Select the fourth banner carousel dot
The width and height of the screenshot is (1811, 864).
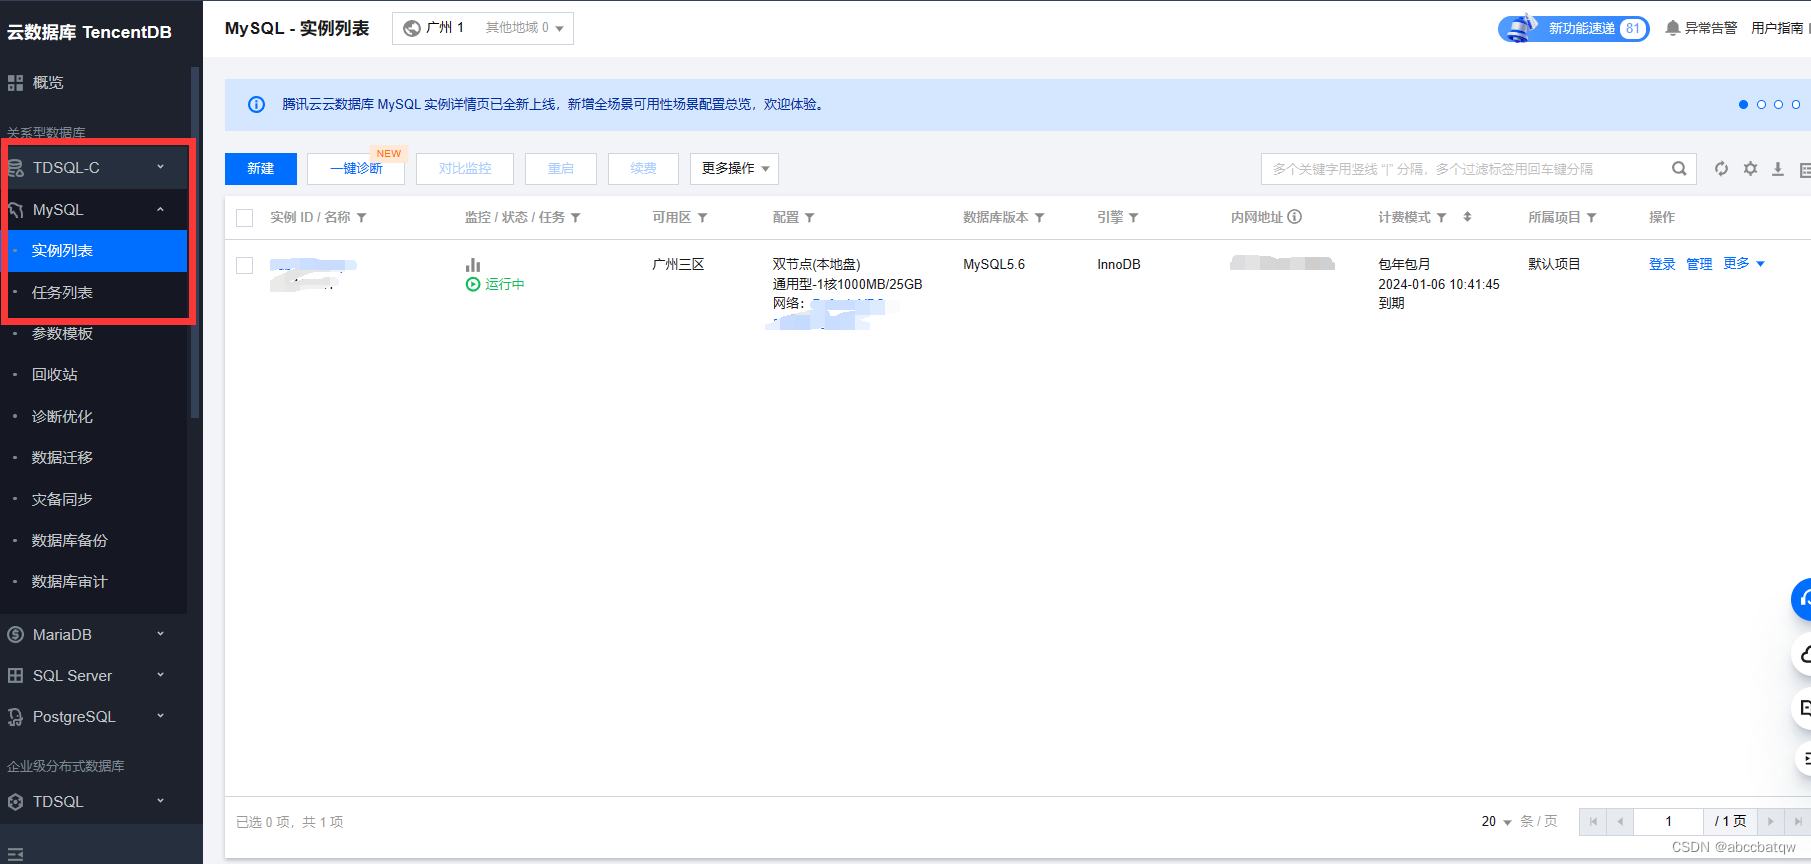tap(1796, 105)
